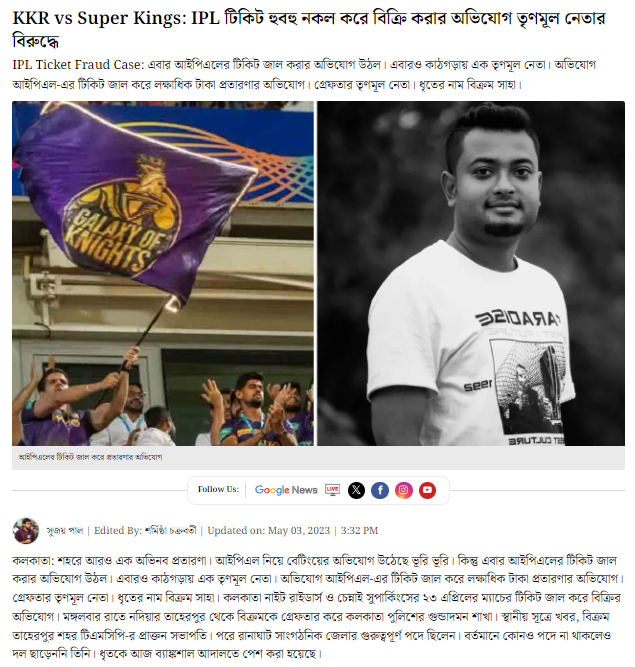Open the YouTube follow icon

[x=427, y=490]
